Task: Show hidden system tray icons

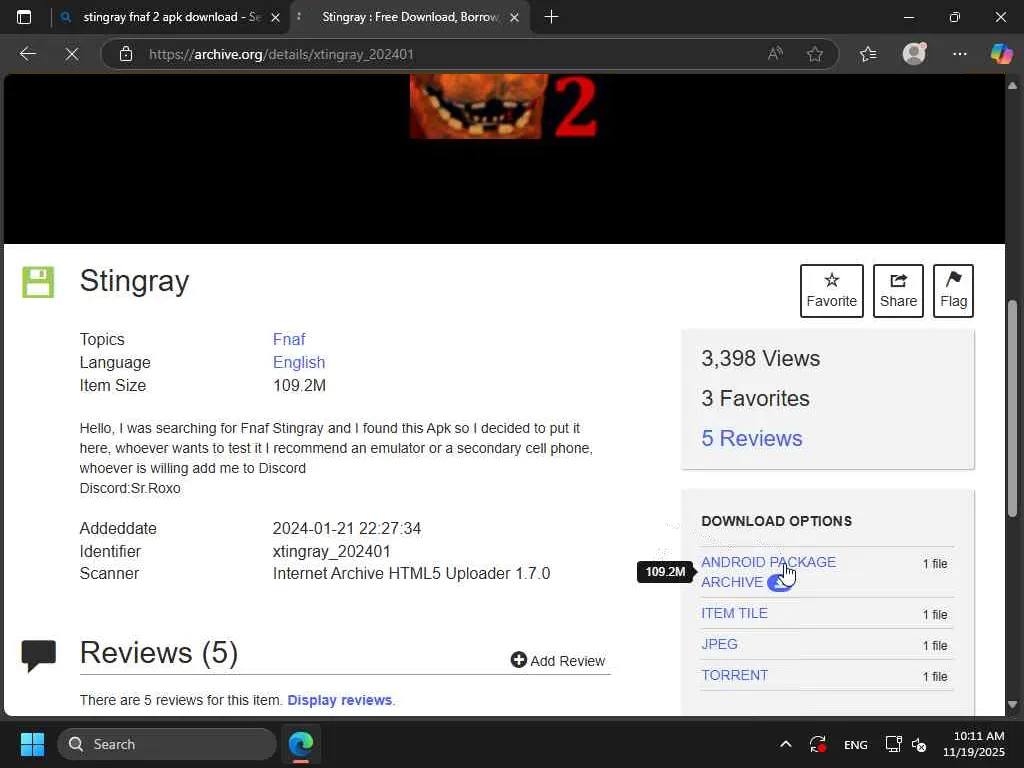Action: pyautogui.click(x=786, y=744)
